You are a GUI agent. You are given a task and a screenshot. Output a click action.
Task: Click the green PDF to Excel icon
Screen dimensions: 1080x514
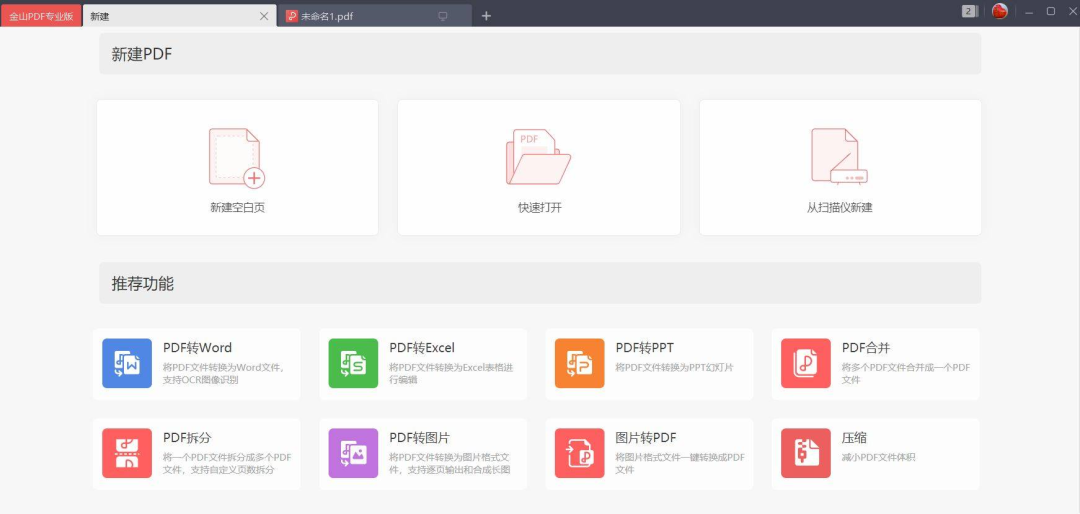pyautogui.click(x=353, y=363)
